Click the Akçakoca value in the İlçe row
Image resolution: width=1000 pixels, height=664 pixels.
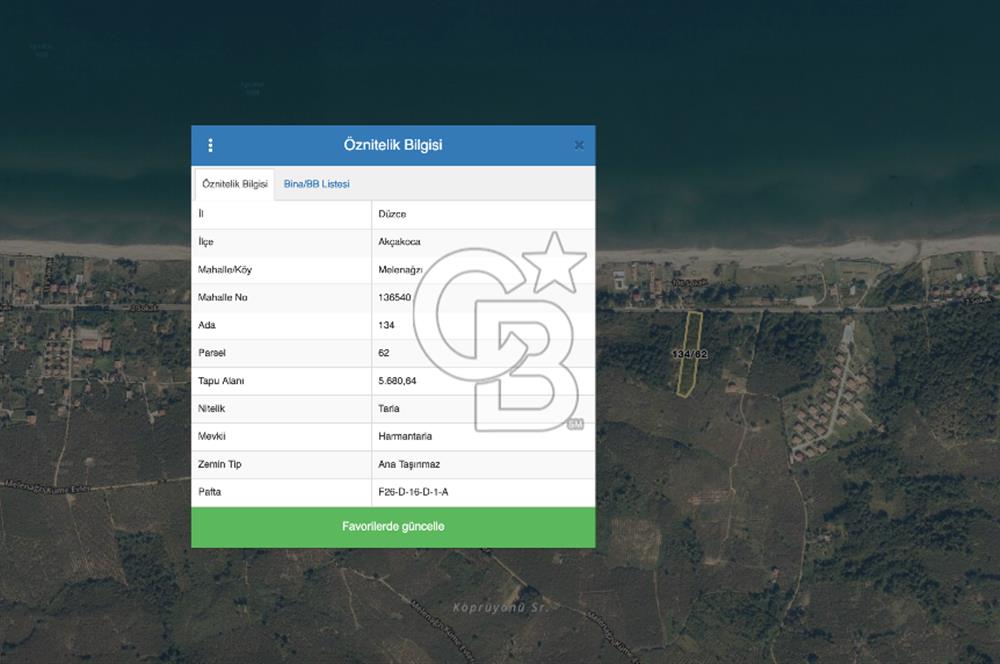[398, 242]
